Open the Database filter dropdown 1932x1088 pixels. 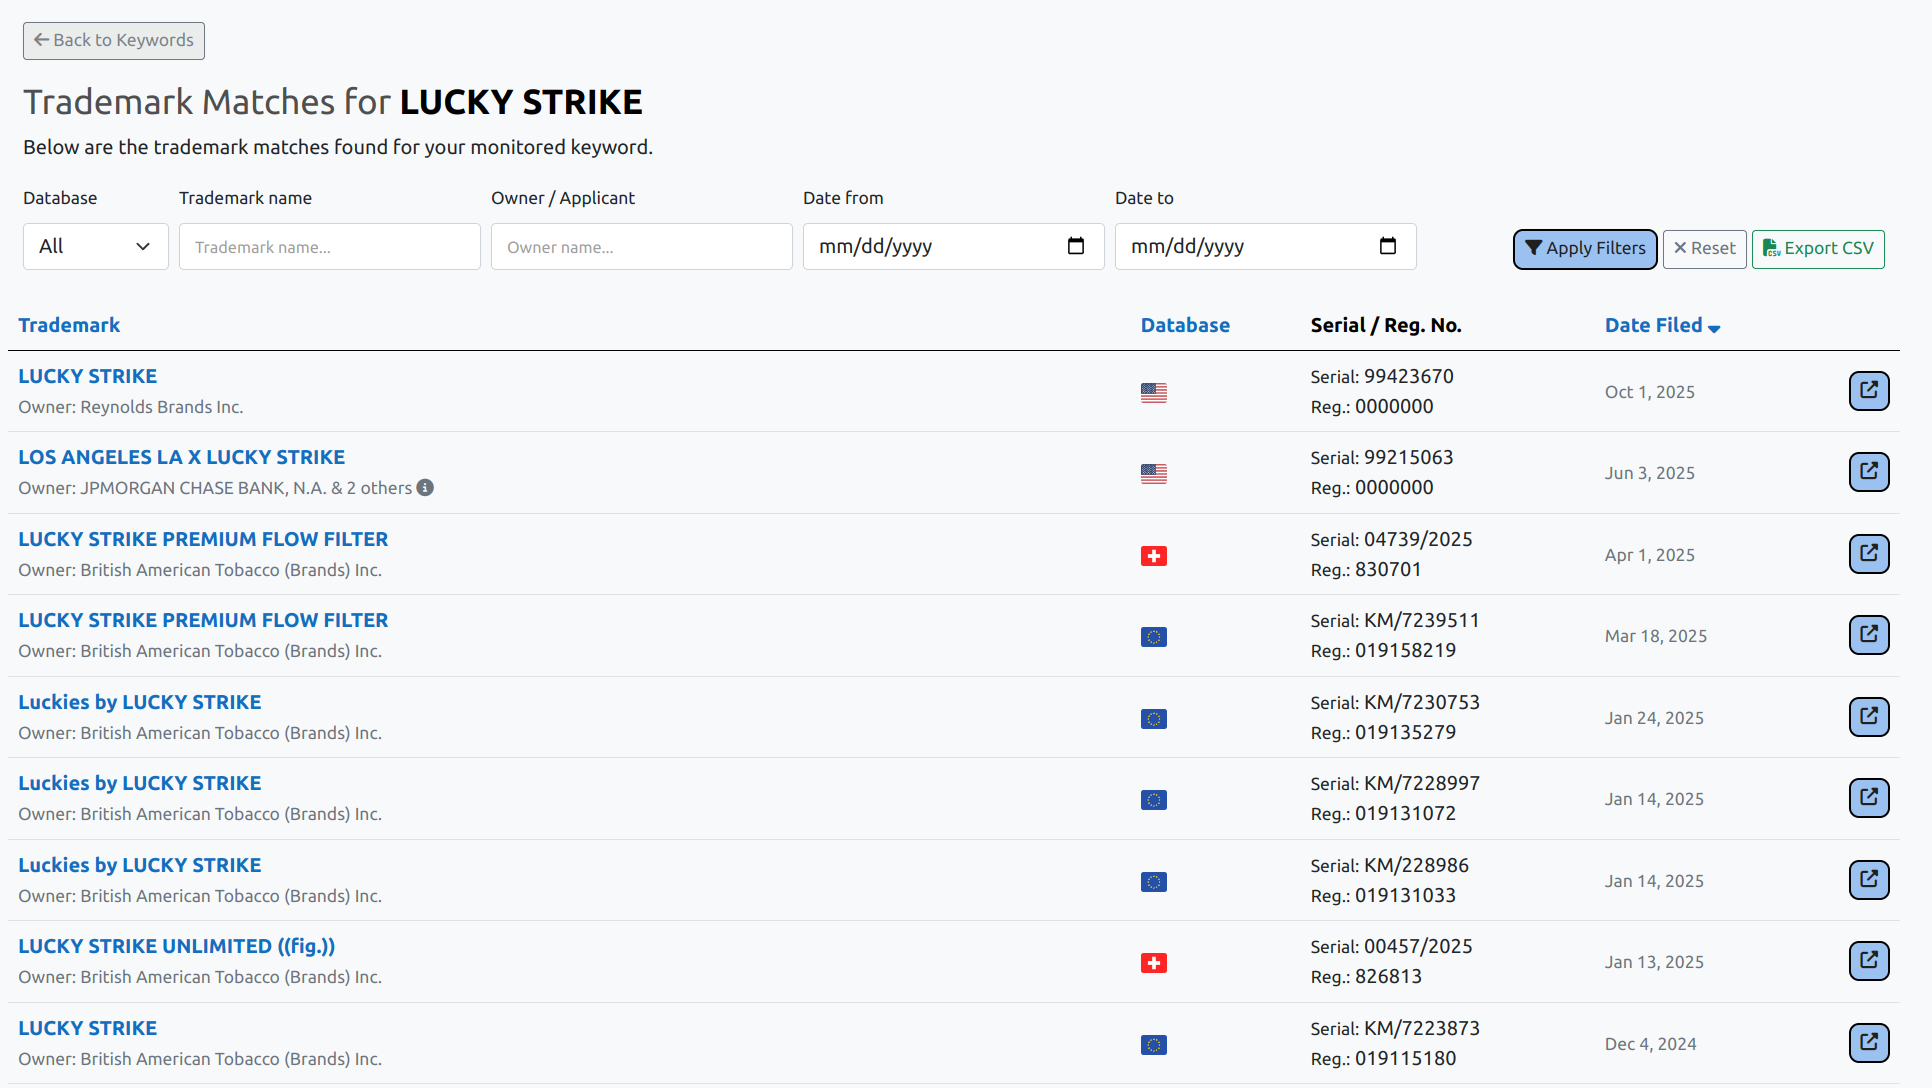tap(95, 246)
